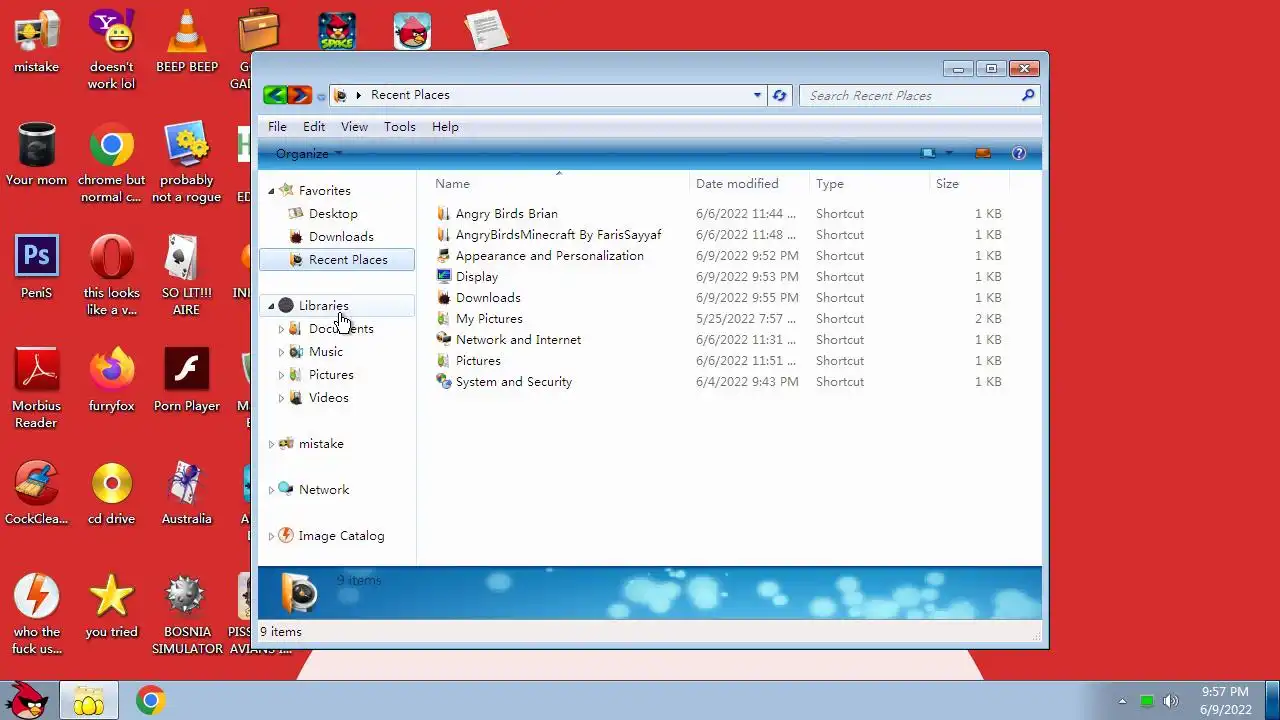The height and width of the screenshot is (720, 1280).
Task: Open the recent pages dropdown beside Forward
Action: 321,96
